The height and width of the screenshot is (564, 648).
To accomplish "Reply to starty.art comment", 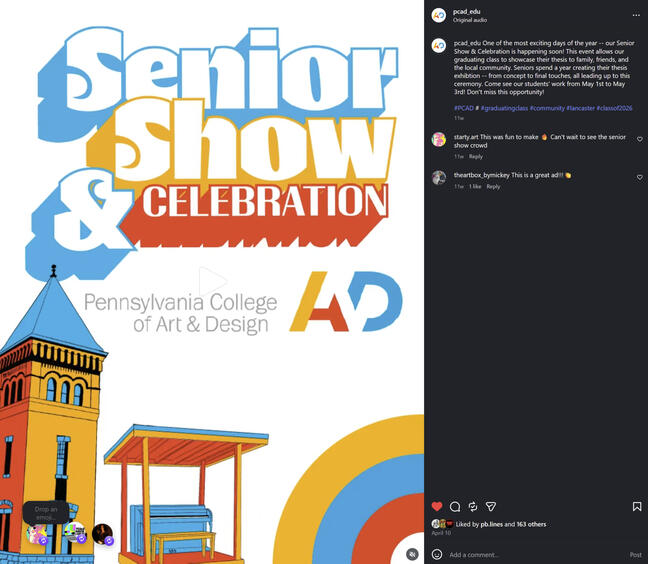I will (476, 157).
